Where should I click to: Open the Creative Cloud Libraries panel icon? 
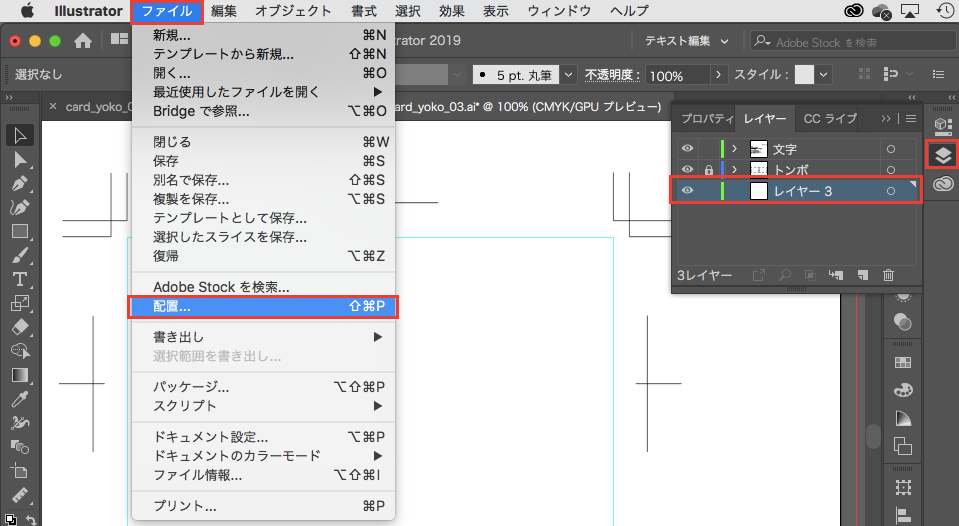(x=942, y=183)
